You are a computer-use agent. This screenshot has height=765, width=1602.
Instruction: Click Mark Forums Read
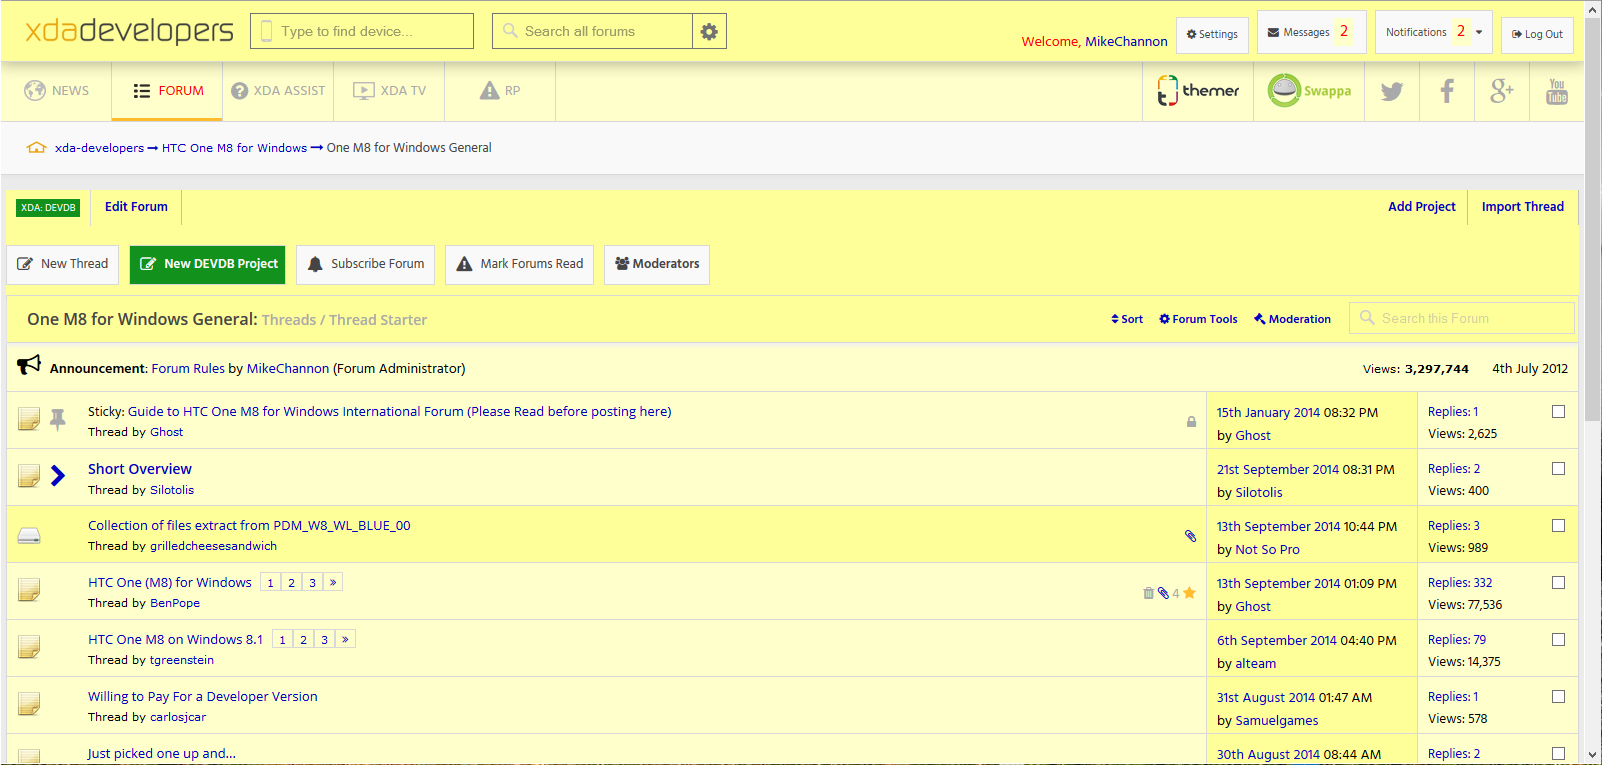(519, 264)
